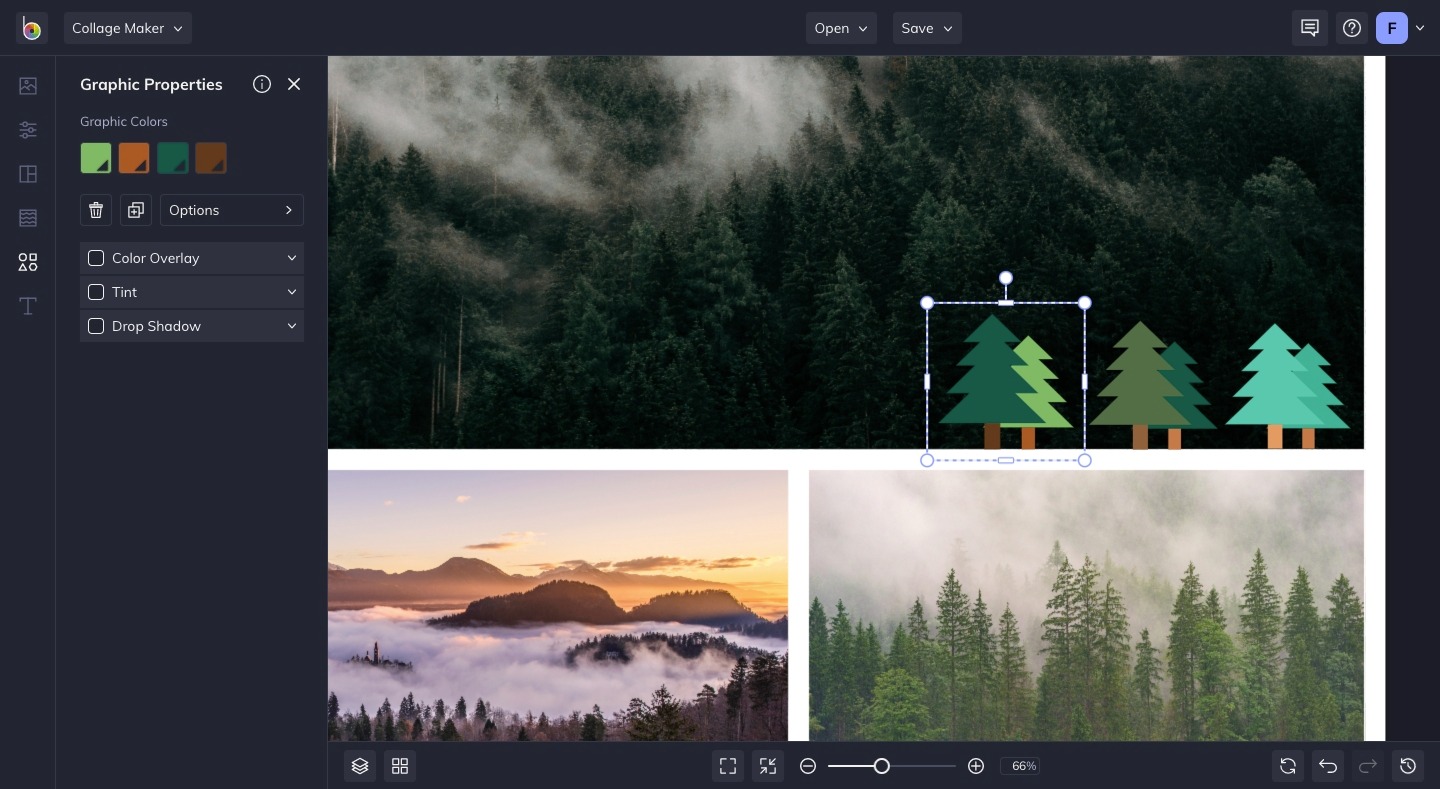Enable the Color Overlay checkbox
Image resolution: width=1440 pixels, height=789 pixels.
[x=96, y=258]
